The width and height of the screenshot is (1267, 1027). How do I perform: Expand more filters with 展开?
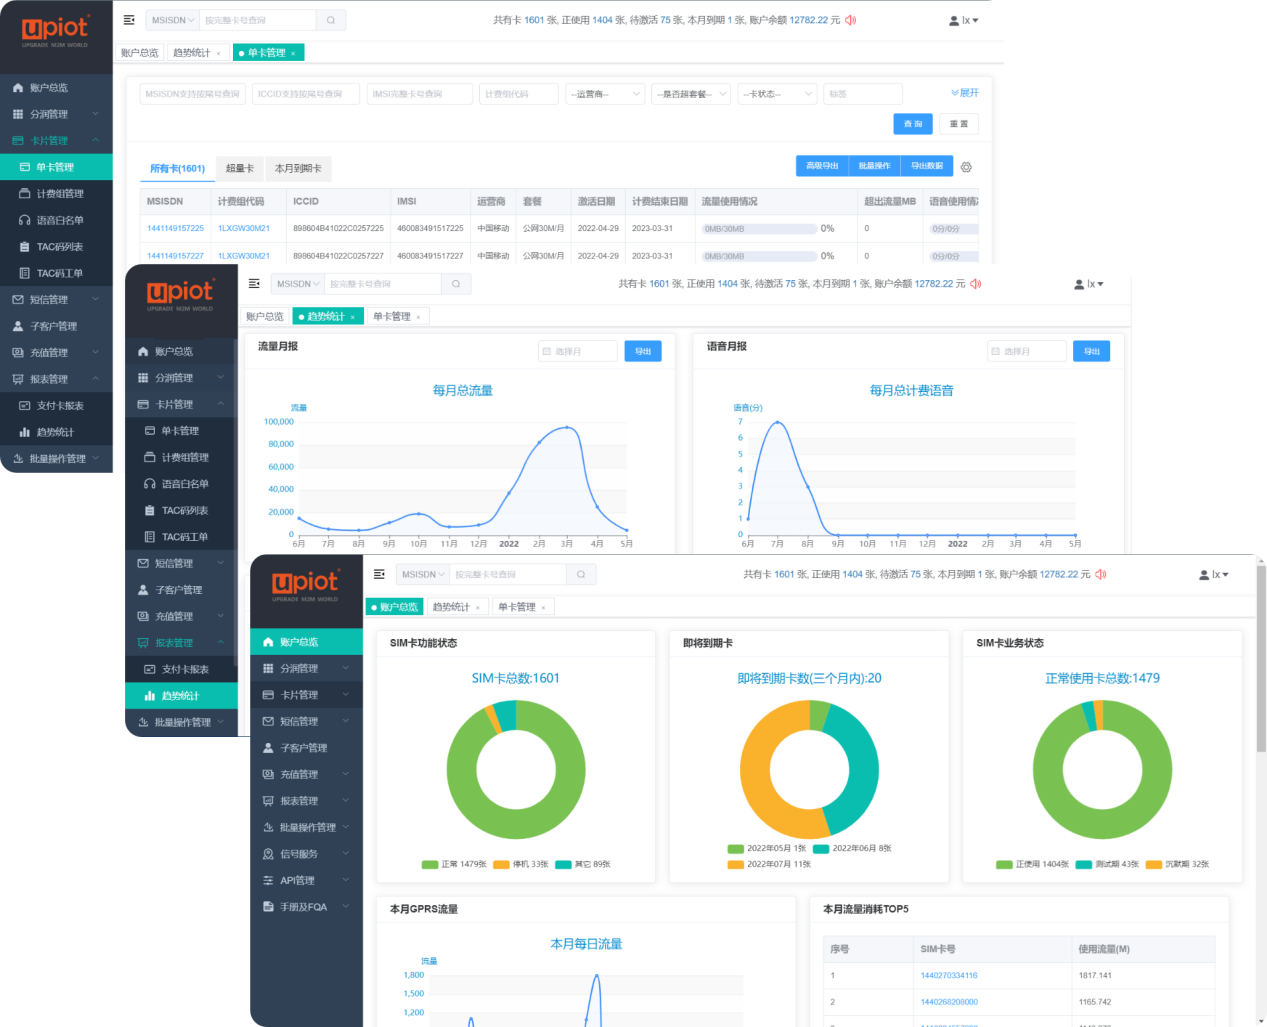click(965, 93)
